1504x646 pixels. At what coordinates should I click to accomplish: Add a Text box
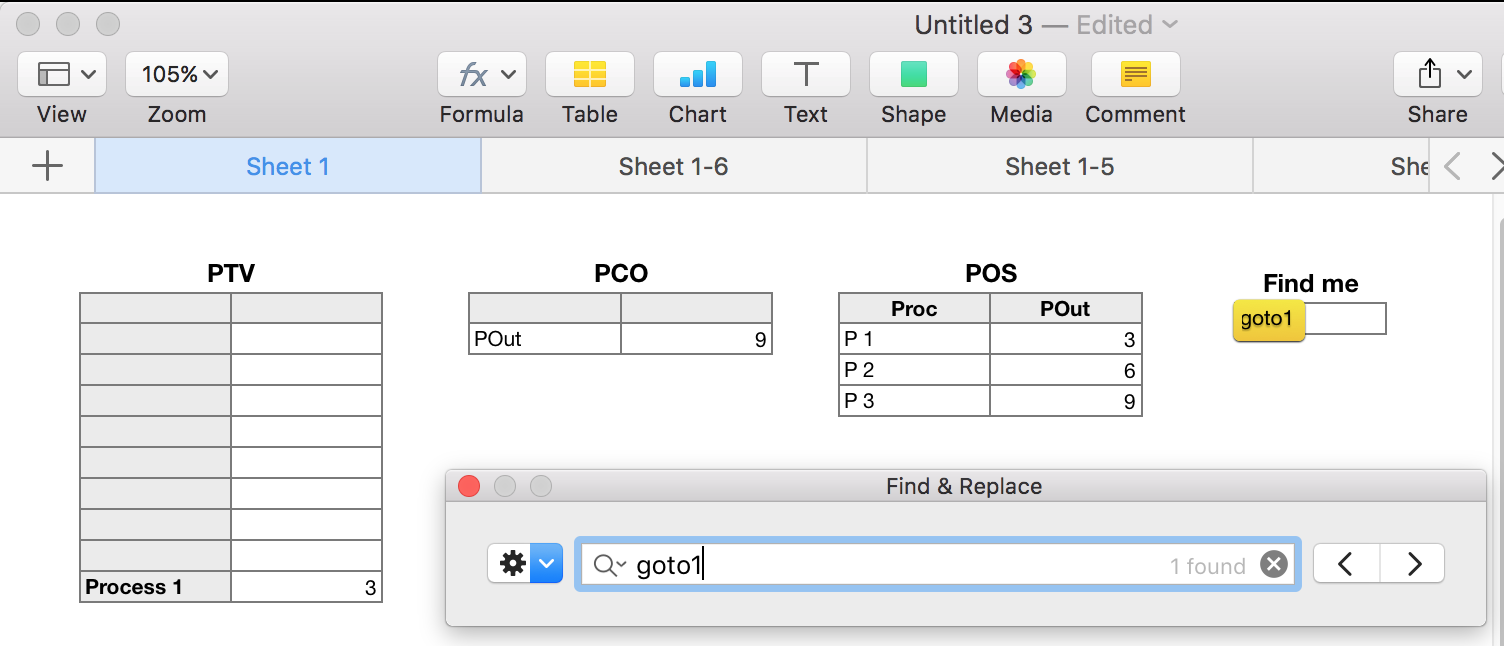pyautogui.click(x=805, y=74)
